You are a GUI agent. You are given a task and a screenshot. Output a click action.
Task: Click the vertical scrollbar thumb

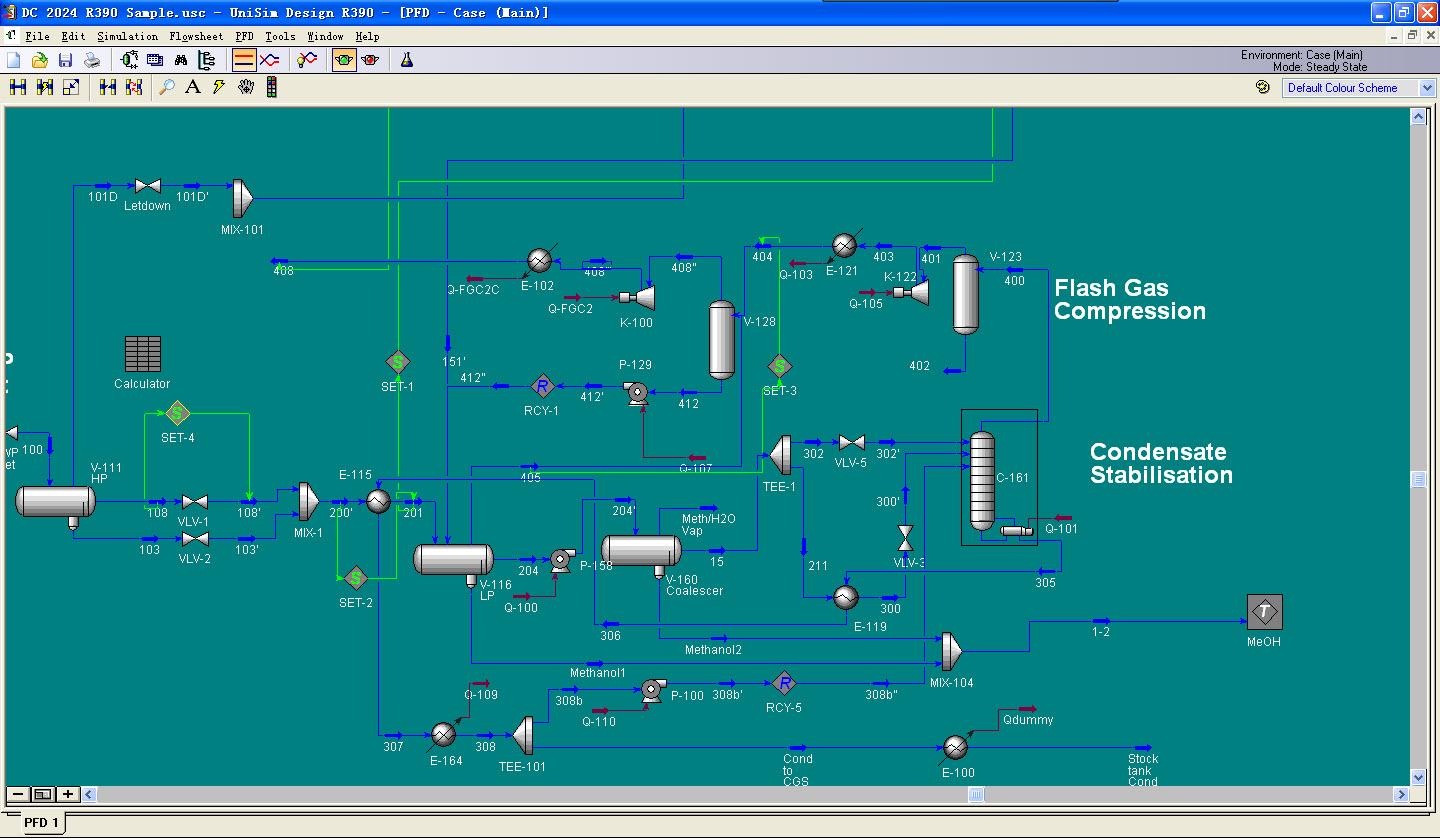point(1418,480)
